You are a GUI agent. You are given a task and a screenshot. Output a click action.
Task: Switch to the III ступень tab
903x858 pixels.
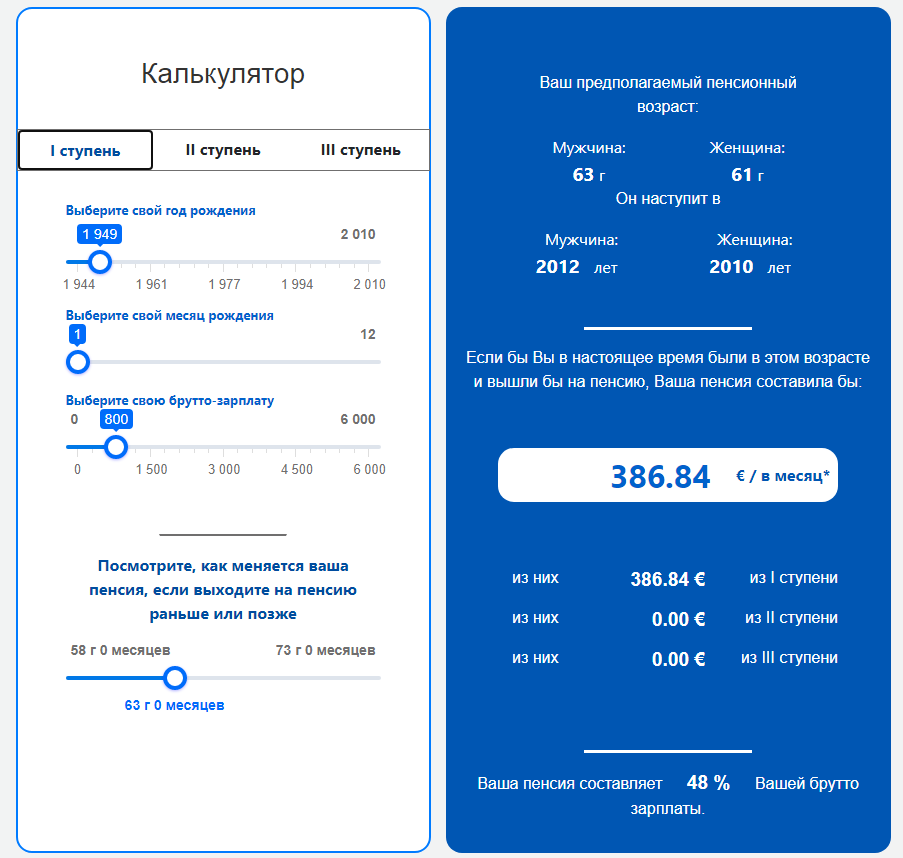[361, 149]
